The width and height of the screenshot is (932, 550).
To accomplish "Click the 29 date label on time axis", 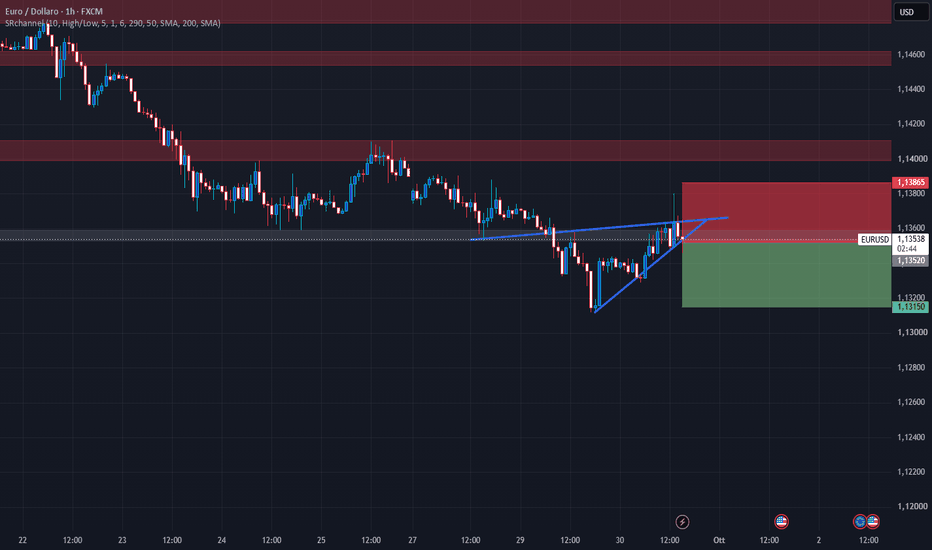I will [520, 540].
